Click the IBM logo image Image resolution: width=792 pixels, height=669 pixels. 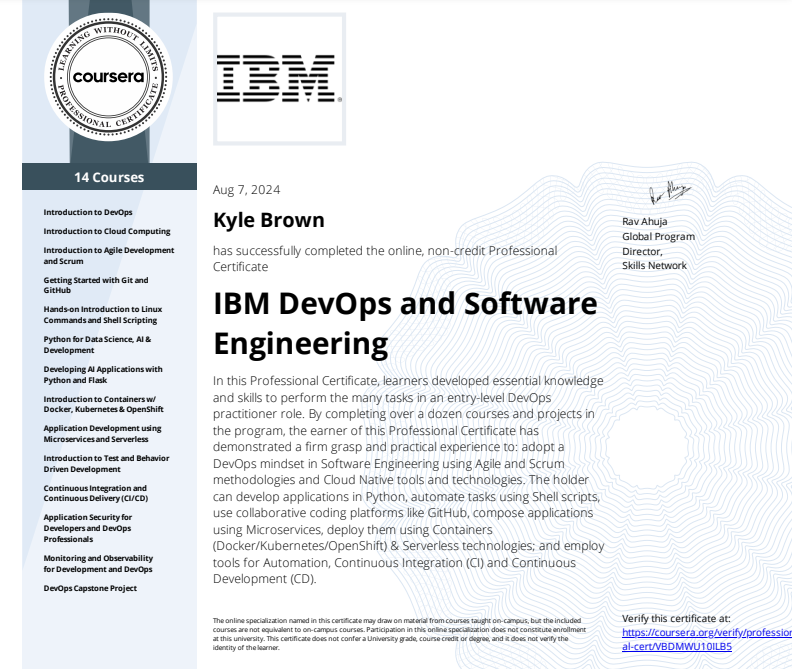(279, 79)
